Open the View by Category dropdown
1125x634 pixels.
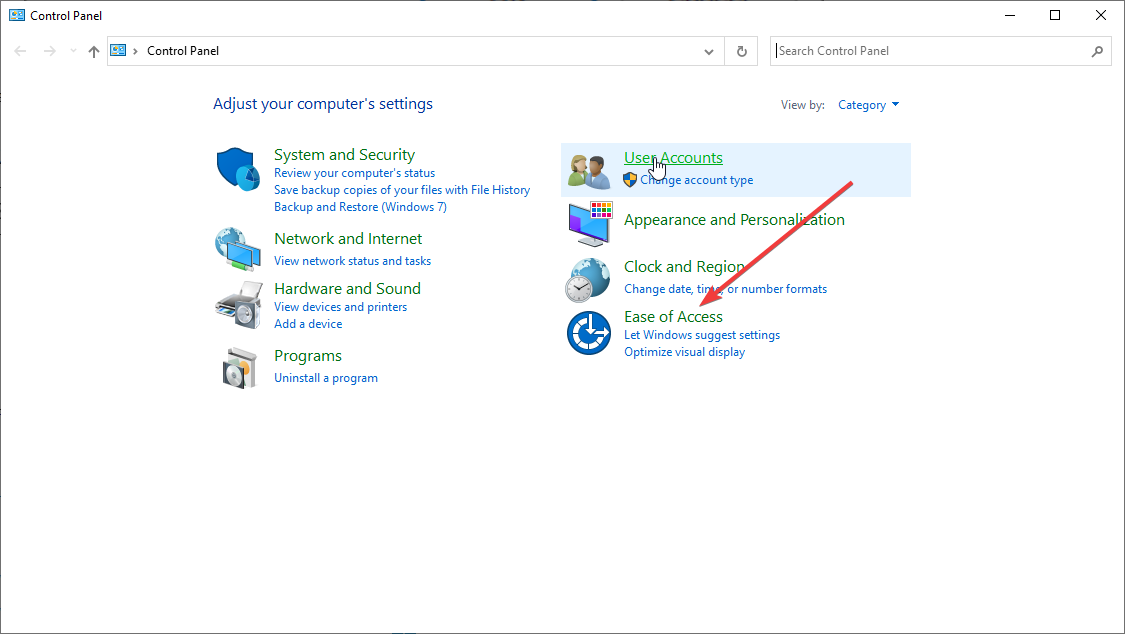868,105
